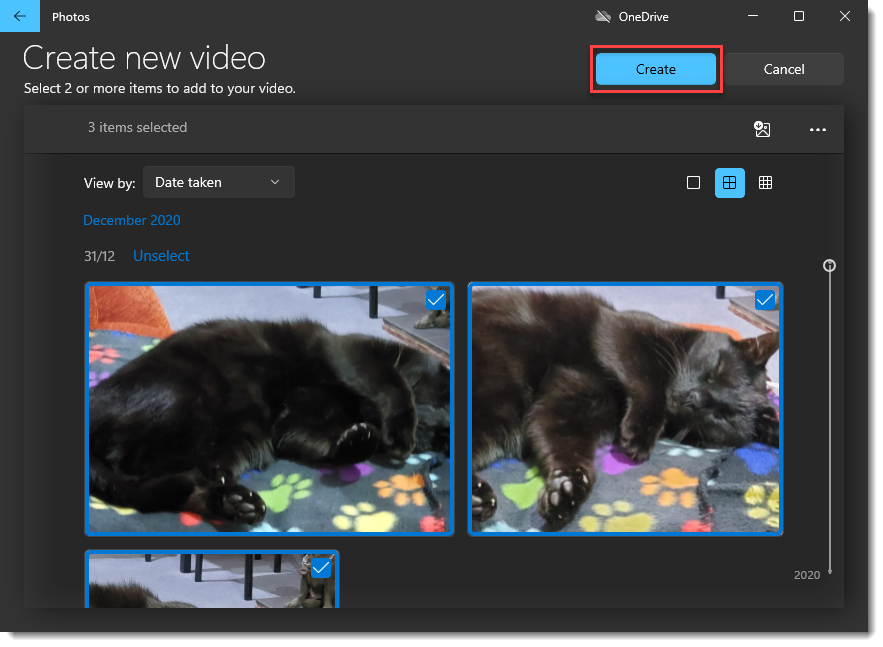Click the Create button
Viewport: 883px width, 647px height.
[655, 69]
